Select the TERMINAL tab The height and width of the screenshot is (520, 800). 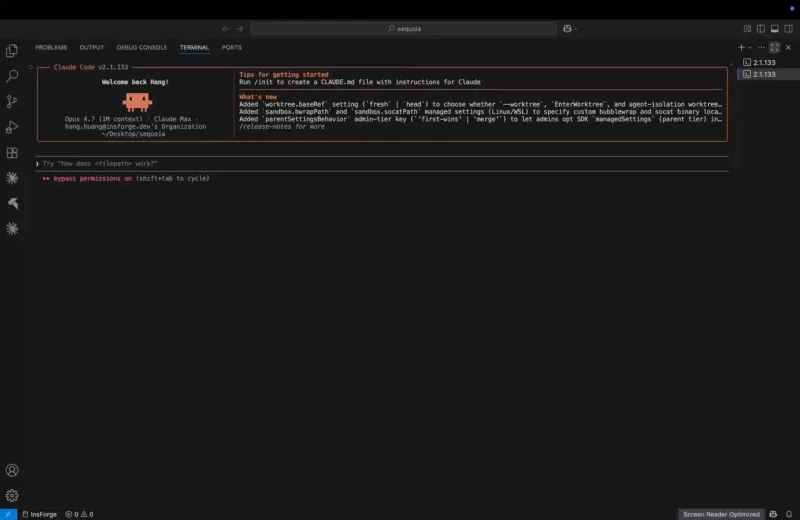click(x=194, y=47)
